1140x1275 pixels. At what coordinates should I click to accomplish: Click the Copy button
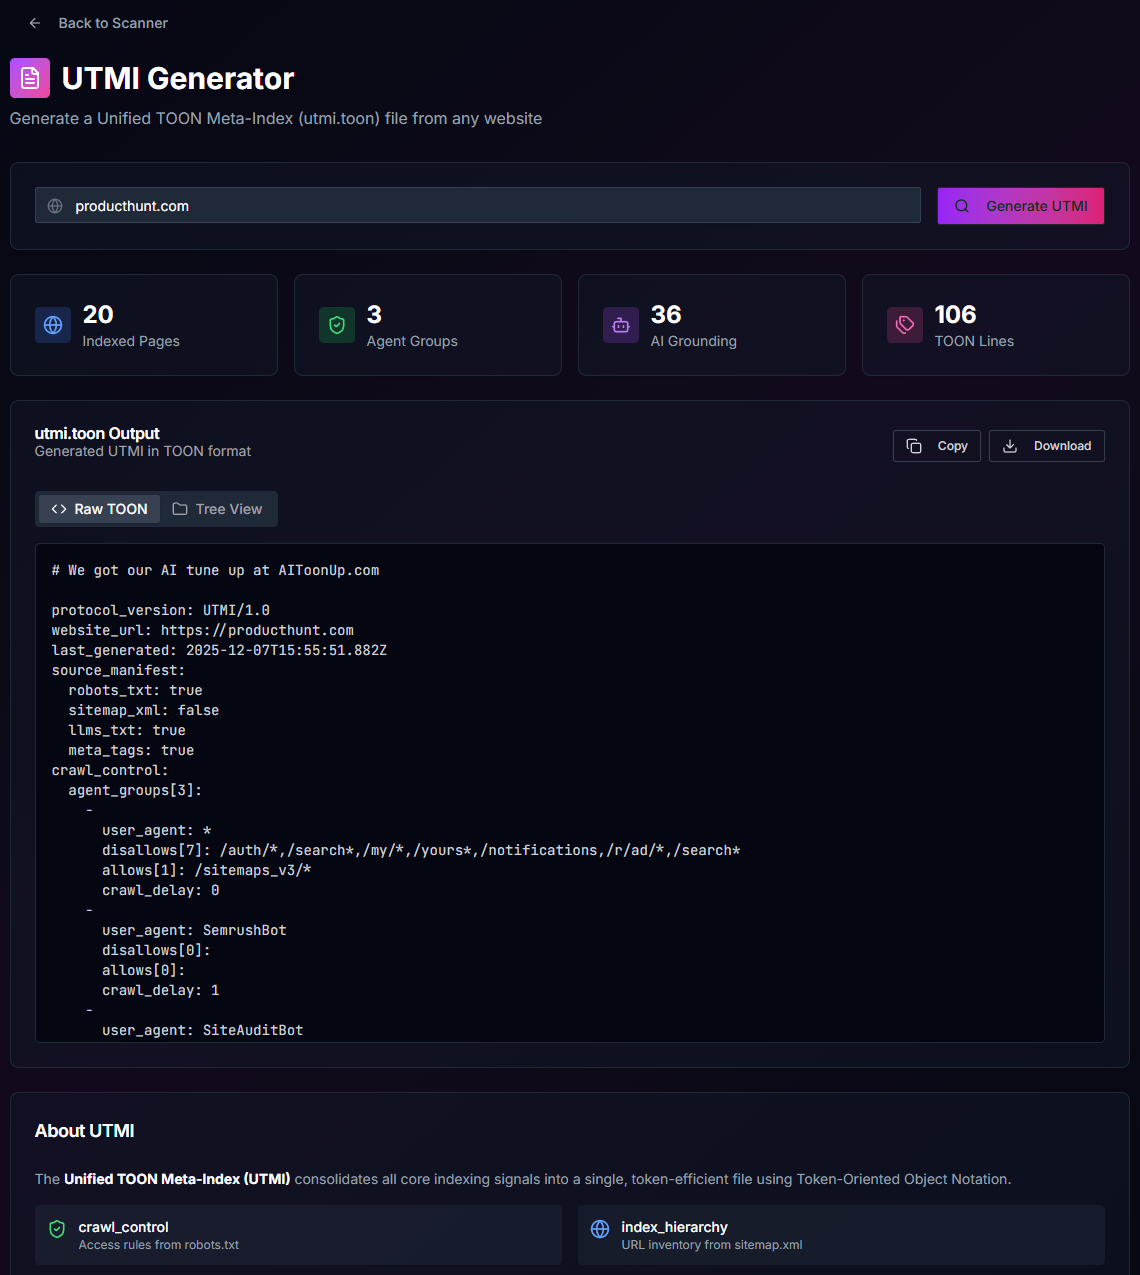click(x=937, y=446)
